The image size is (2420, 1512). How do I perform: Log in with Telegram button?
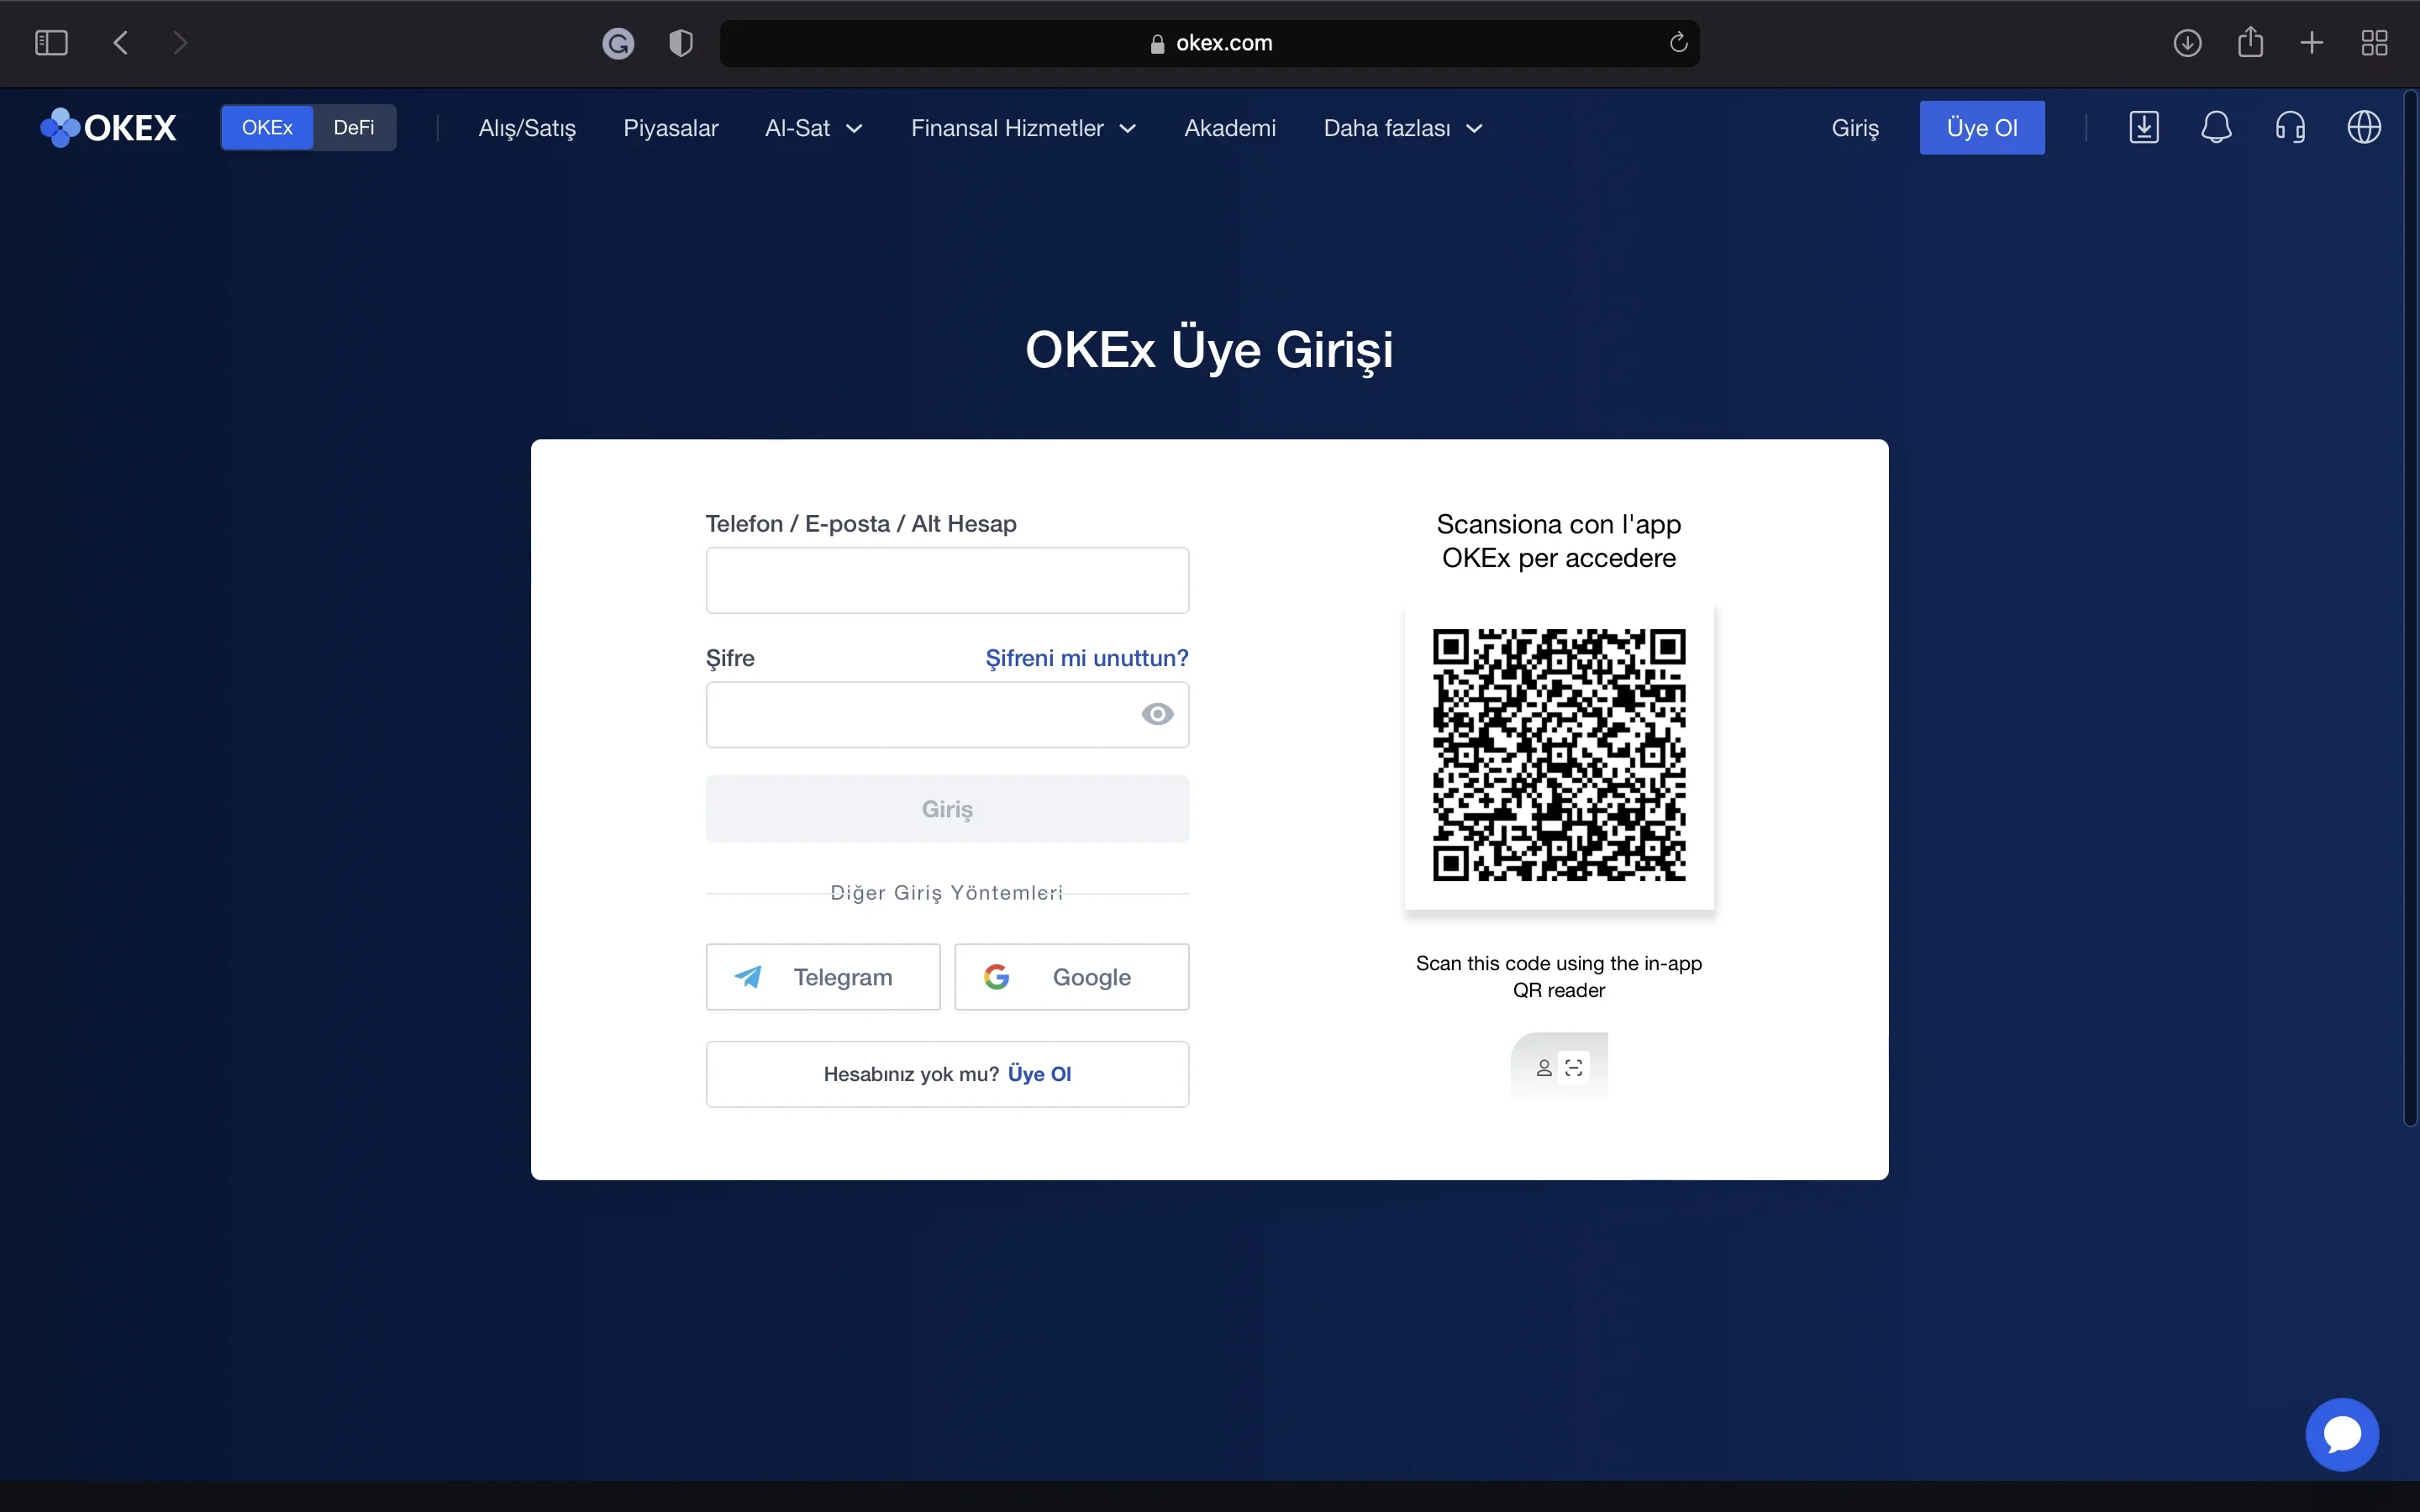[823, 977]
